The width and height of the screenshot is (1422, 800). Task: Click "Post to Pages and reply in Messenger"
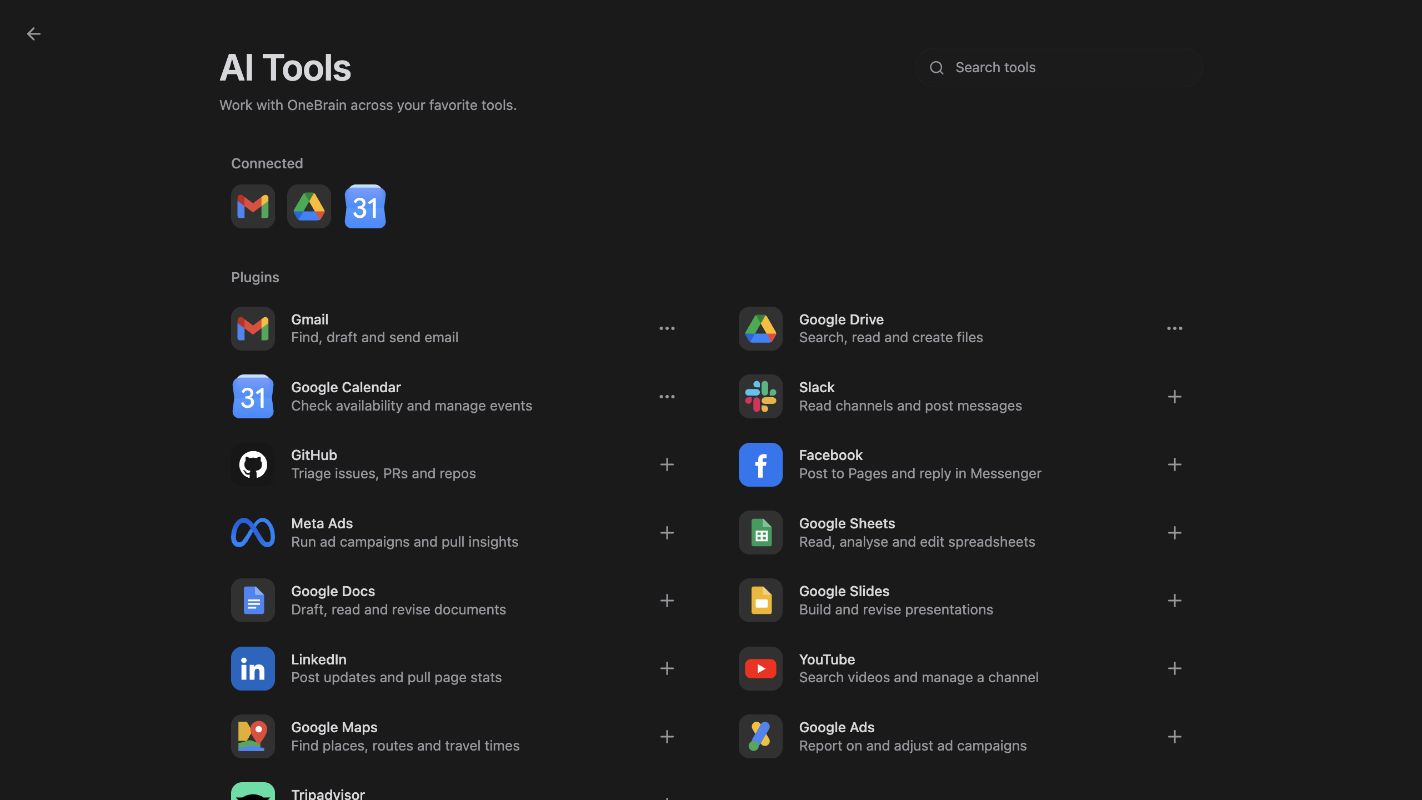tap(920, 473)
